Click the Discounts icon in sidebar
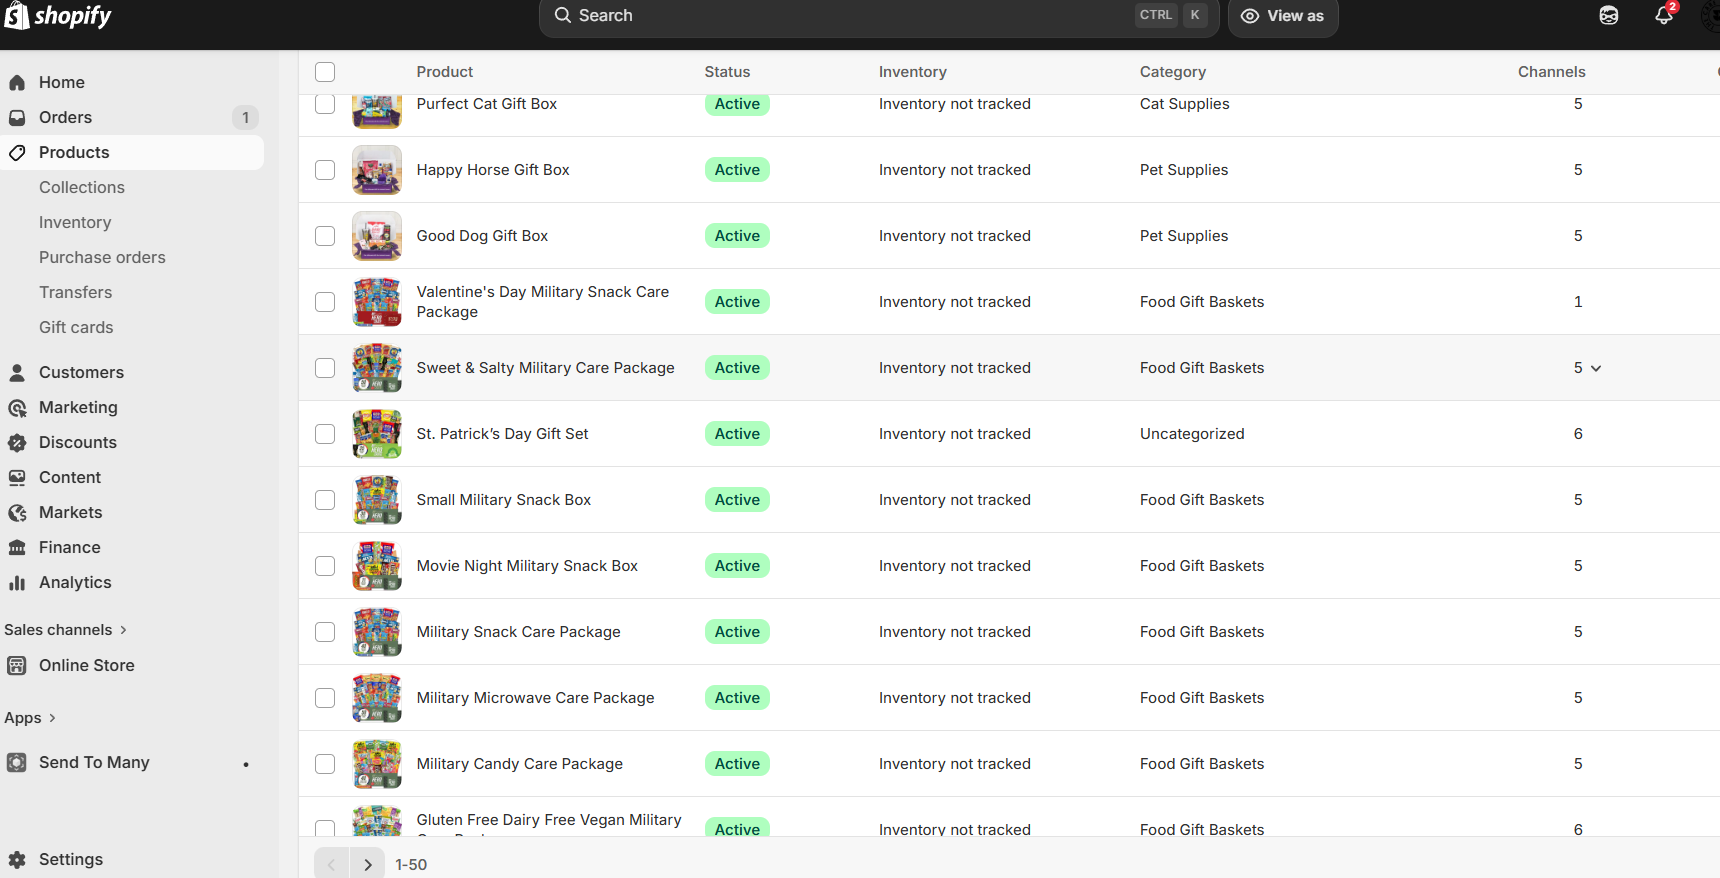The height and width of the screenshot is (878, 1720). click(x=17, y=443)
